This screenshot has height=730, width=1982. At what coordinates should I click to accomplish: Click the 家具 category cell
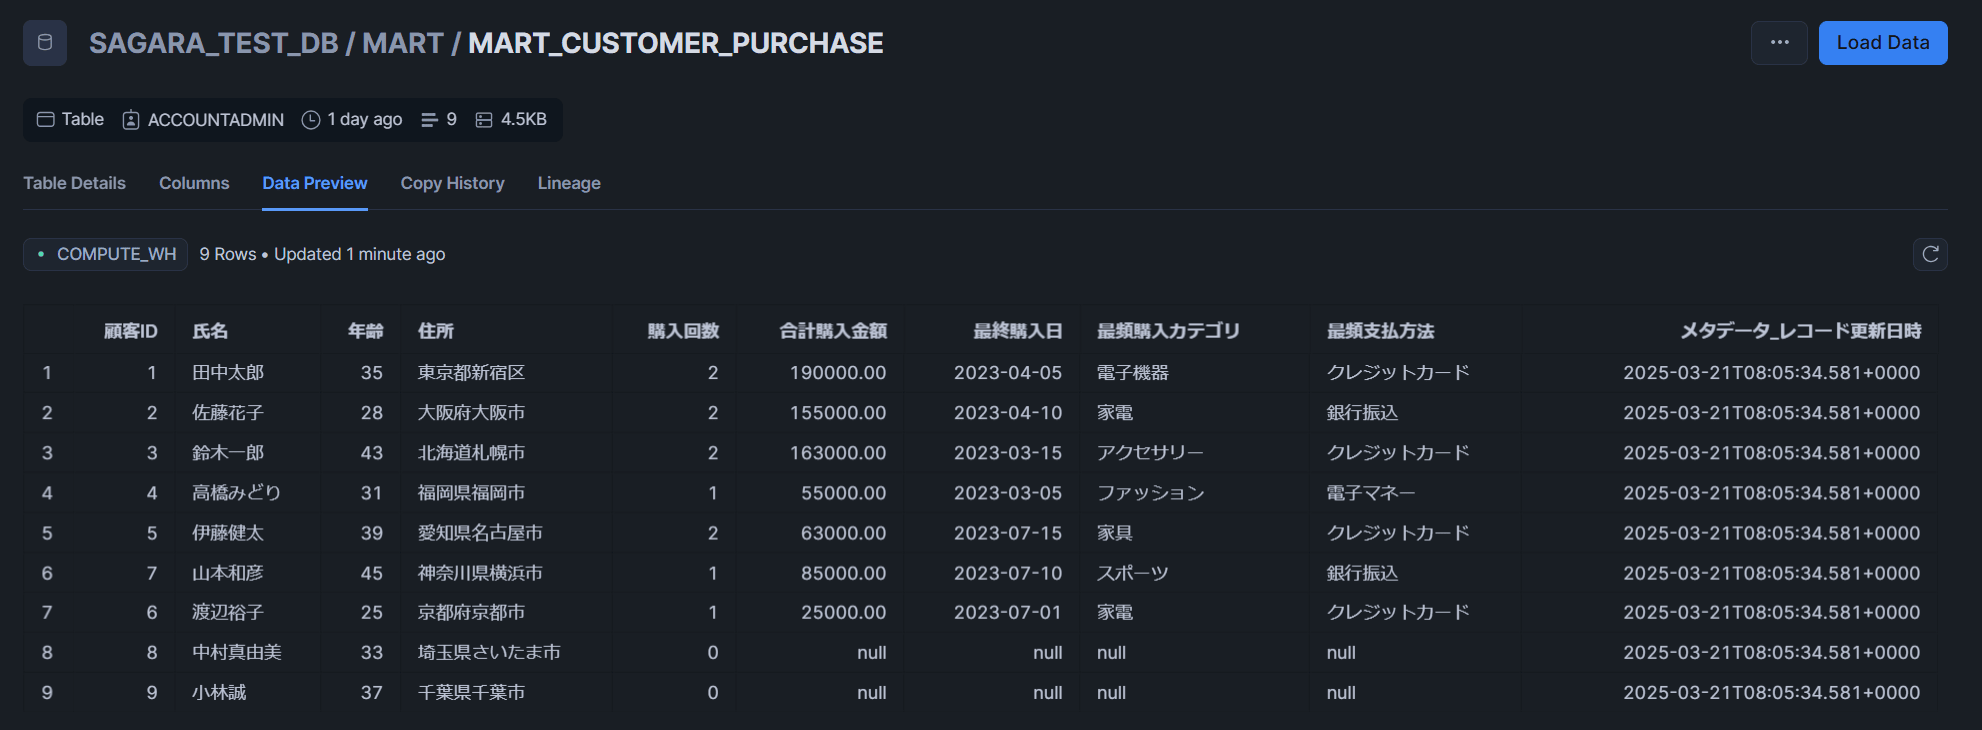pos(1115,532)
